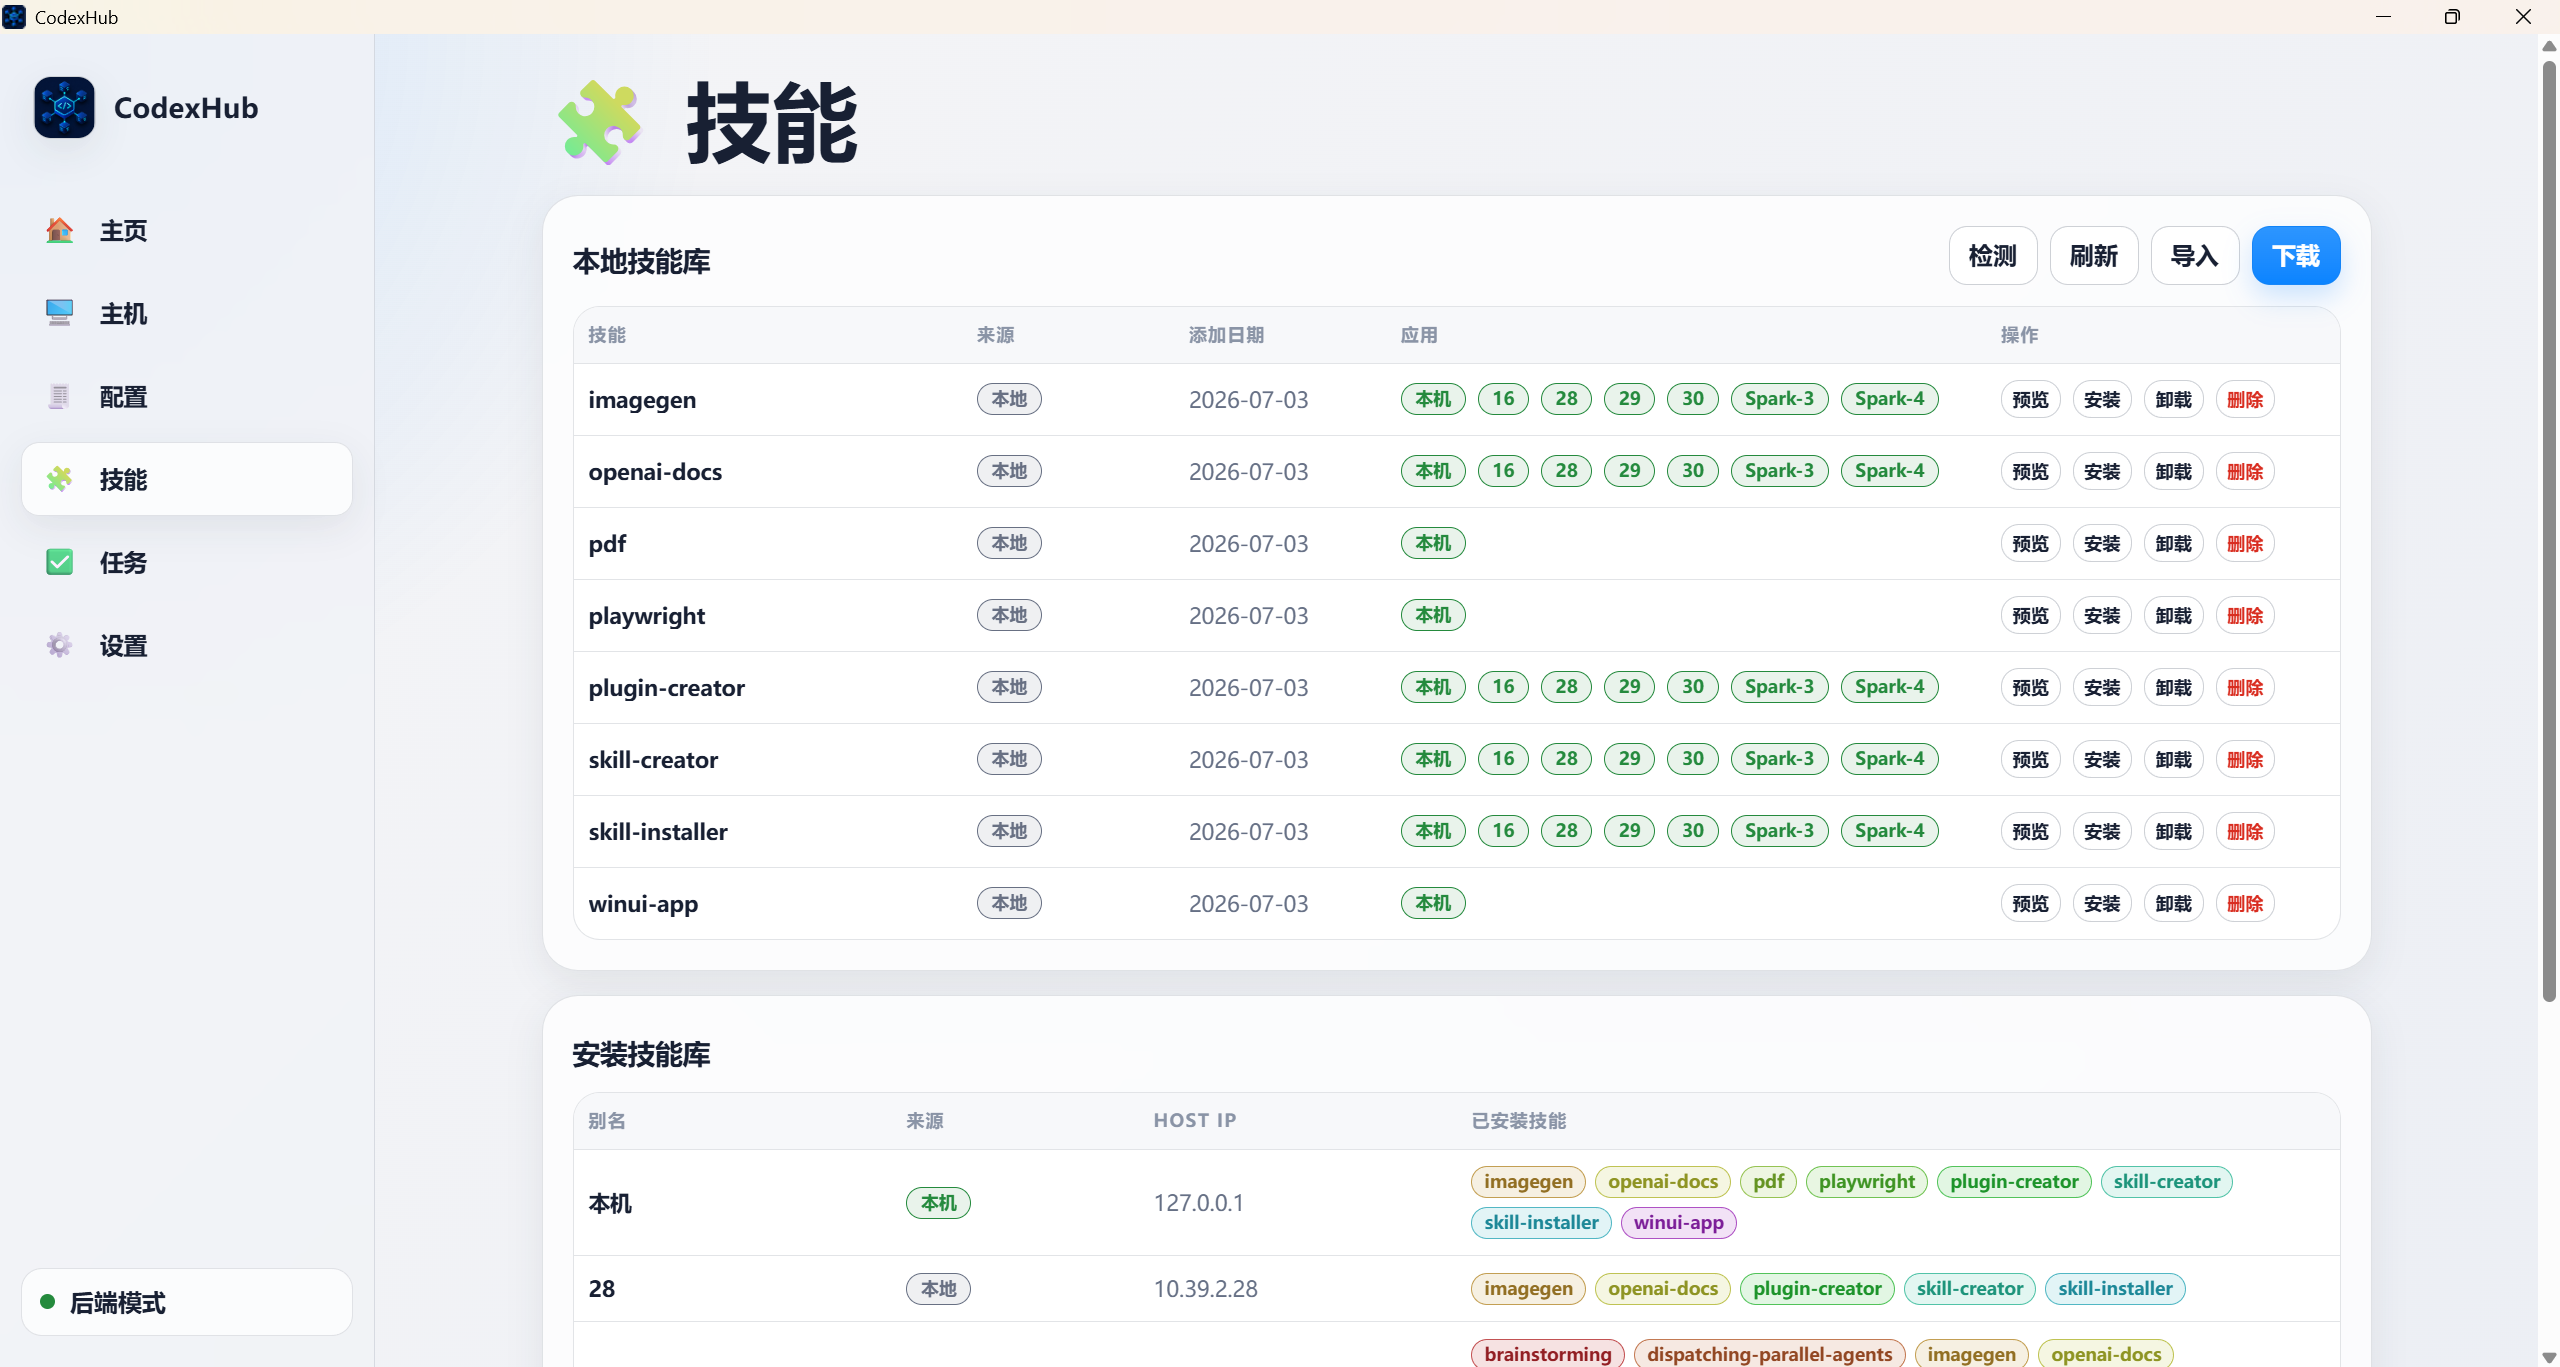Click the Spark-3 tag in imagegen row
Screen dimensions: 2560x1367
(x=1780, y=399)
